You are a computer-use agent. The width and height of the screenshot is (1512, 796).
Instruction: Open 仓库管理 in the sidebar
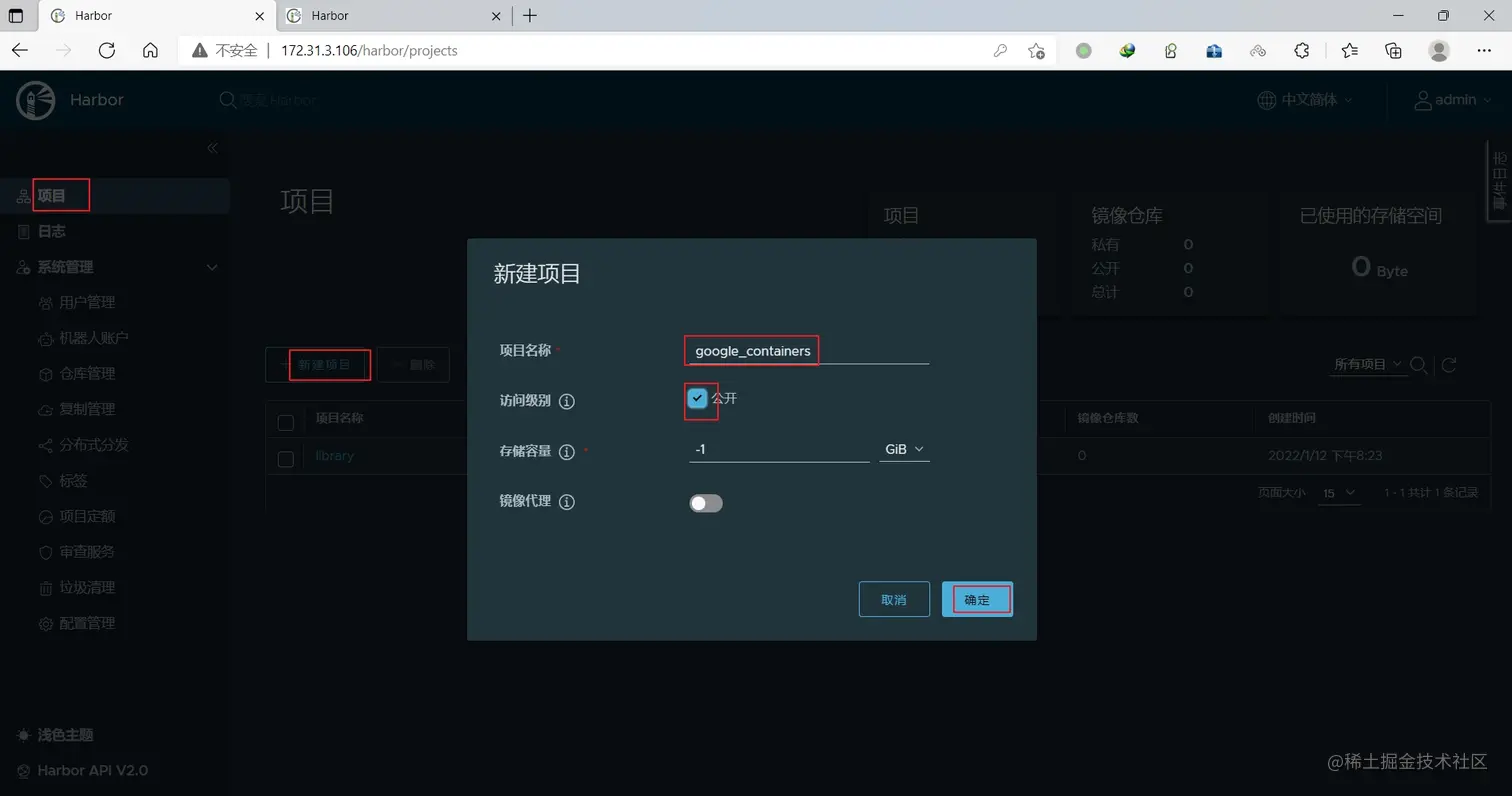pyautogui.click(x=87, y=374)
